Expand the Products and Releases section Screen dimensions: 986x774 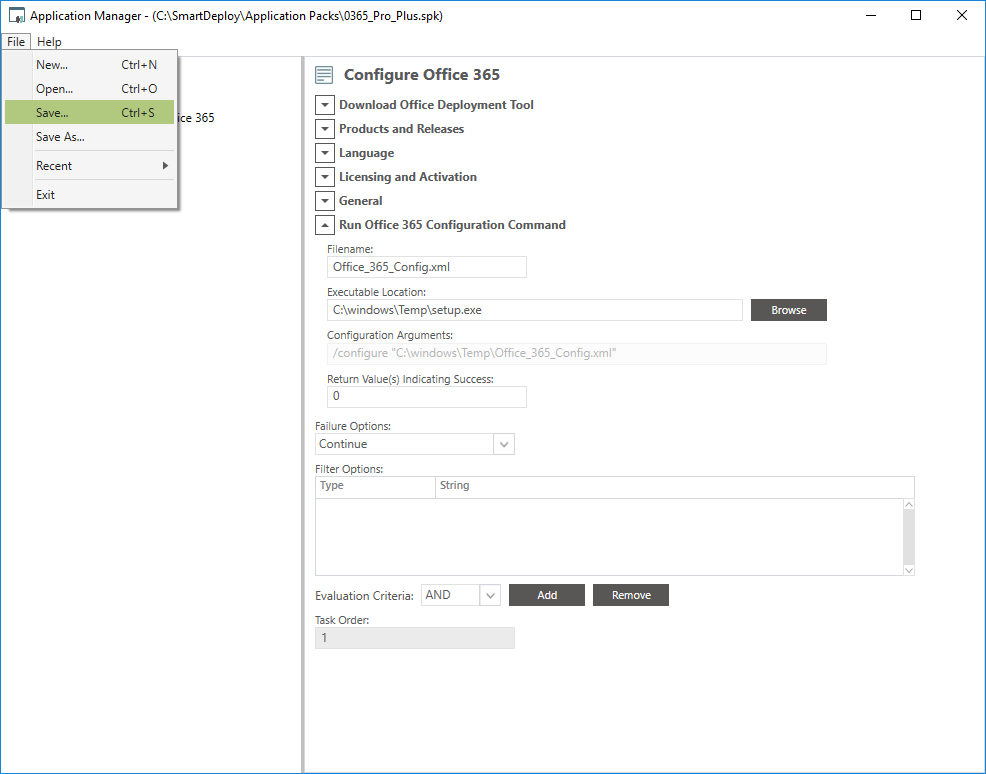coord(325,129)
